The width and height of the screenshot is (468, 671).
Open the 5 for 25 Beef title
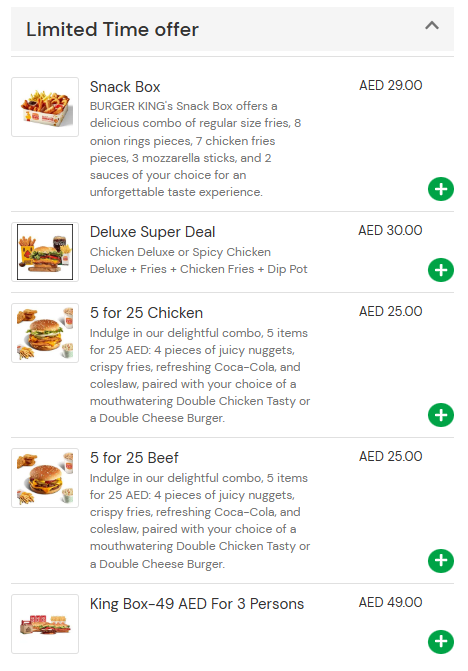[134, 458]
